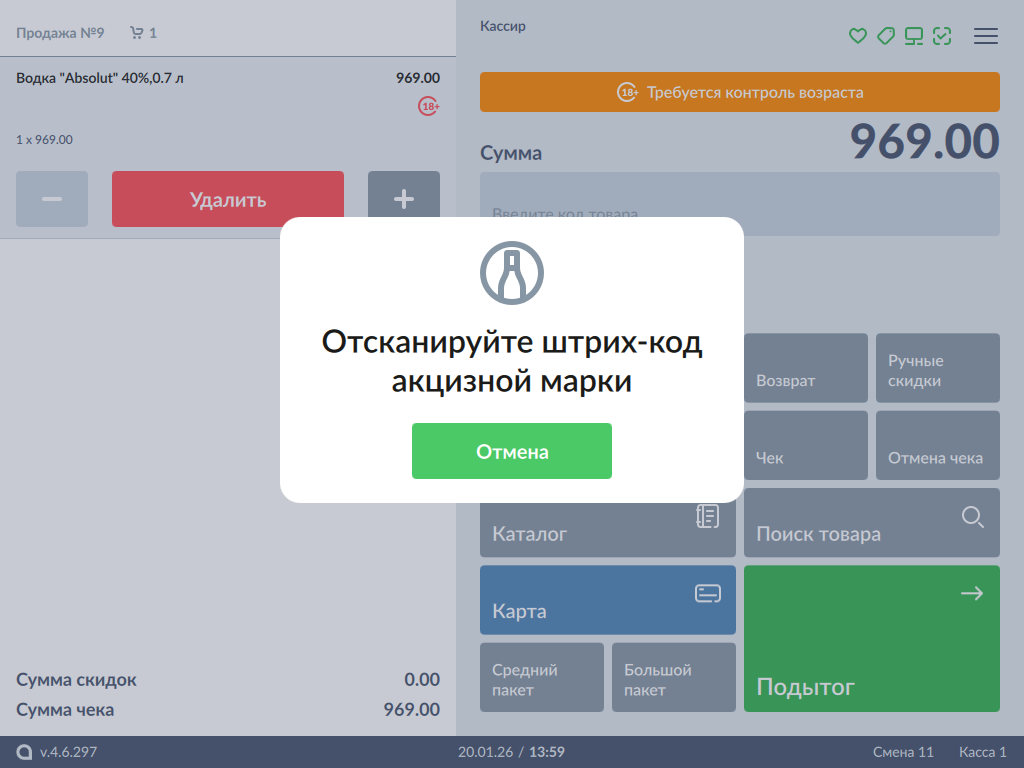Decrease quantity with minus button
The height and width of the screenshot is (768, 1024).
point(52,199)
